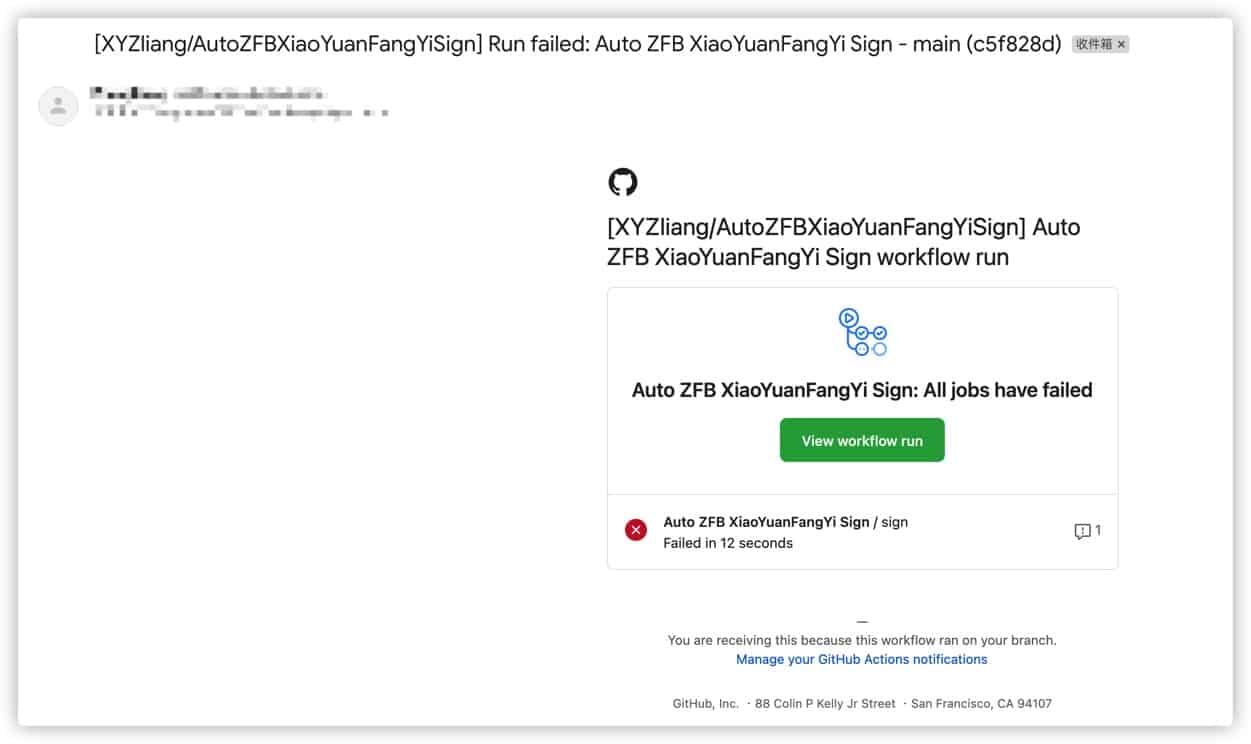Open the annotations comment icon
1251x744 pixels.
(x=1082, y=532)
